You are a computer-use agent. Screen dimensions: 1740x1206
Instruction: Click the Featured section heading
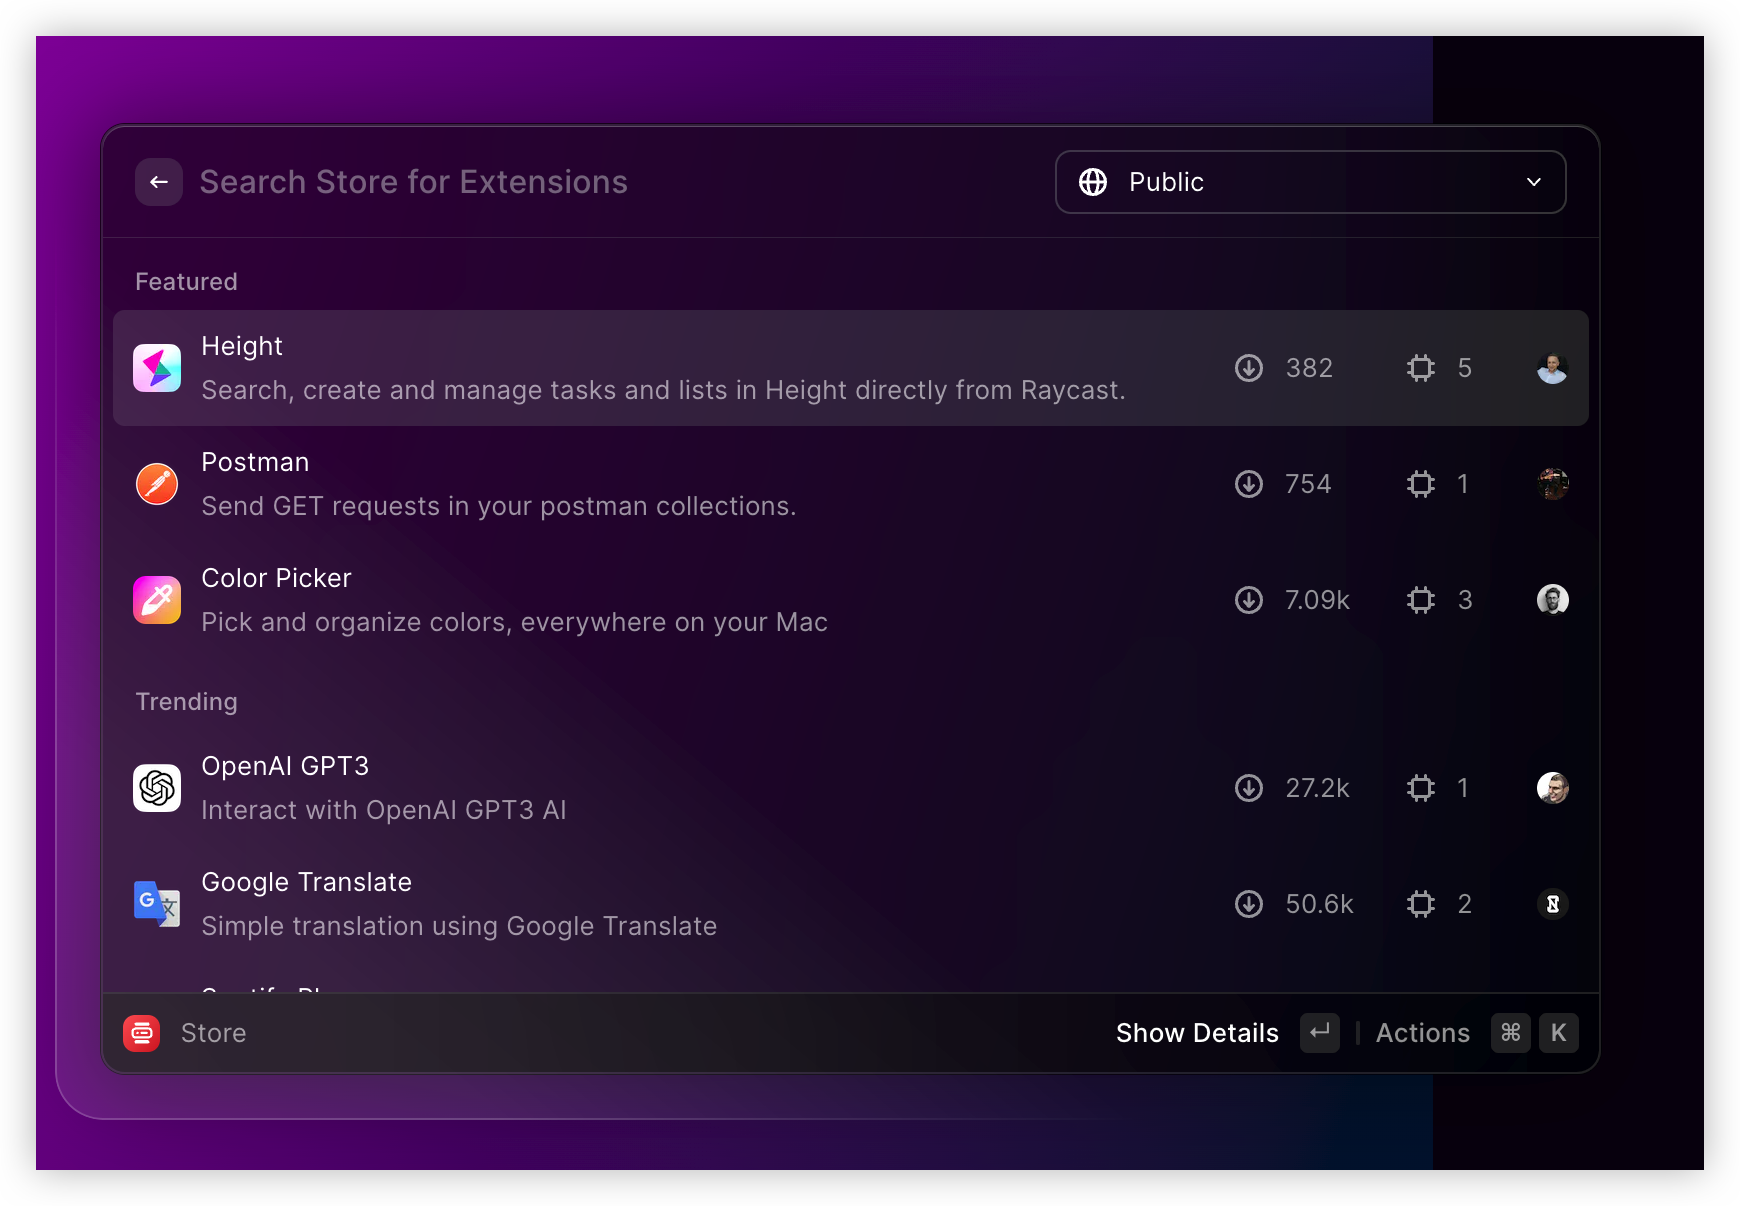coord(186,282)
